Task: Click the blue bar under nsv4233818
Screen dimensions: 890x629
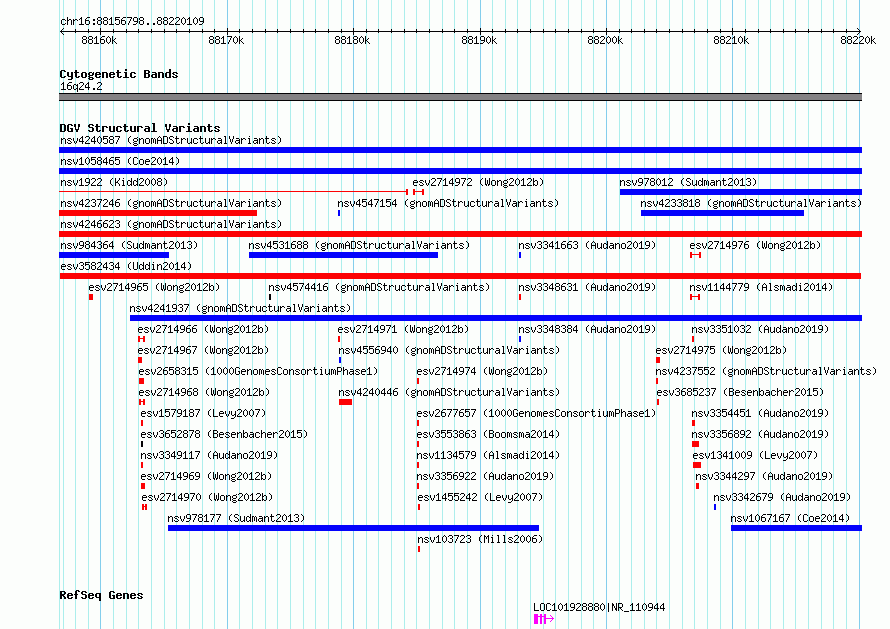Action: click(x=722, y=213)
